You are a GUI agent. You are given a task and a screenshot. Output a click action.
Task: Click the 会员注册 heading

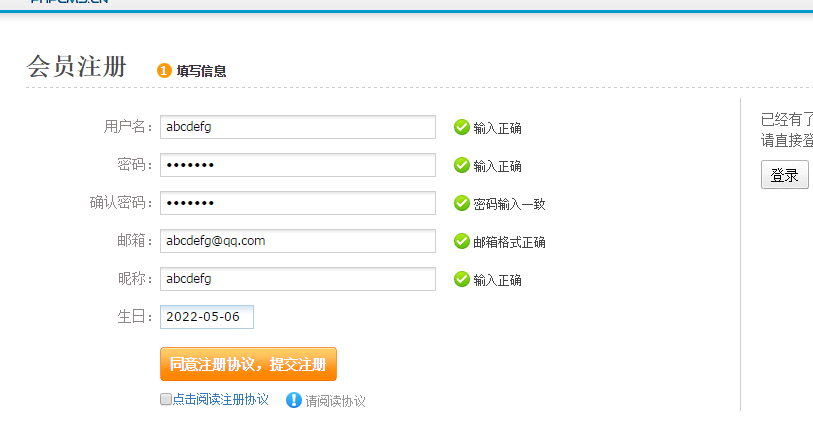click(x=77, y=66)
